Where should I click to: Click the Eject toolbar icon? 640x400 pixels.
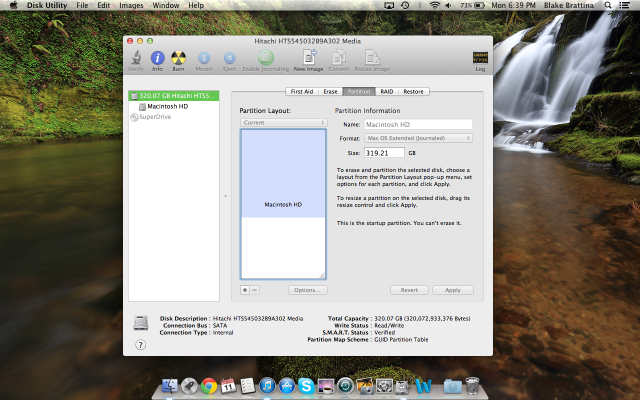(229, 58)
